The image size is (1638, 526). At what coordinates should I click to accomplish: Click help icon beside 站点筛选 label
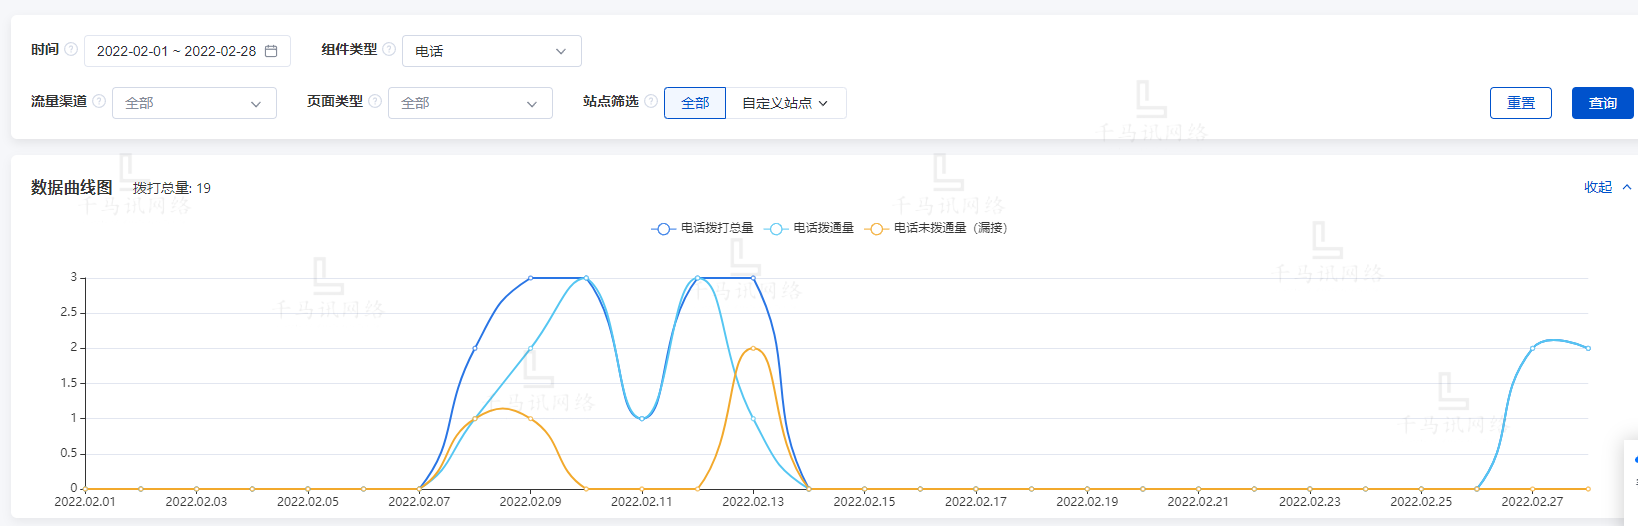click(651, 101)
